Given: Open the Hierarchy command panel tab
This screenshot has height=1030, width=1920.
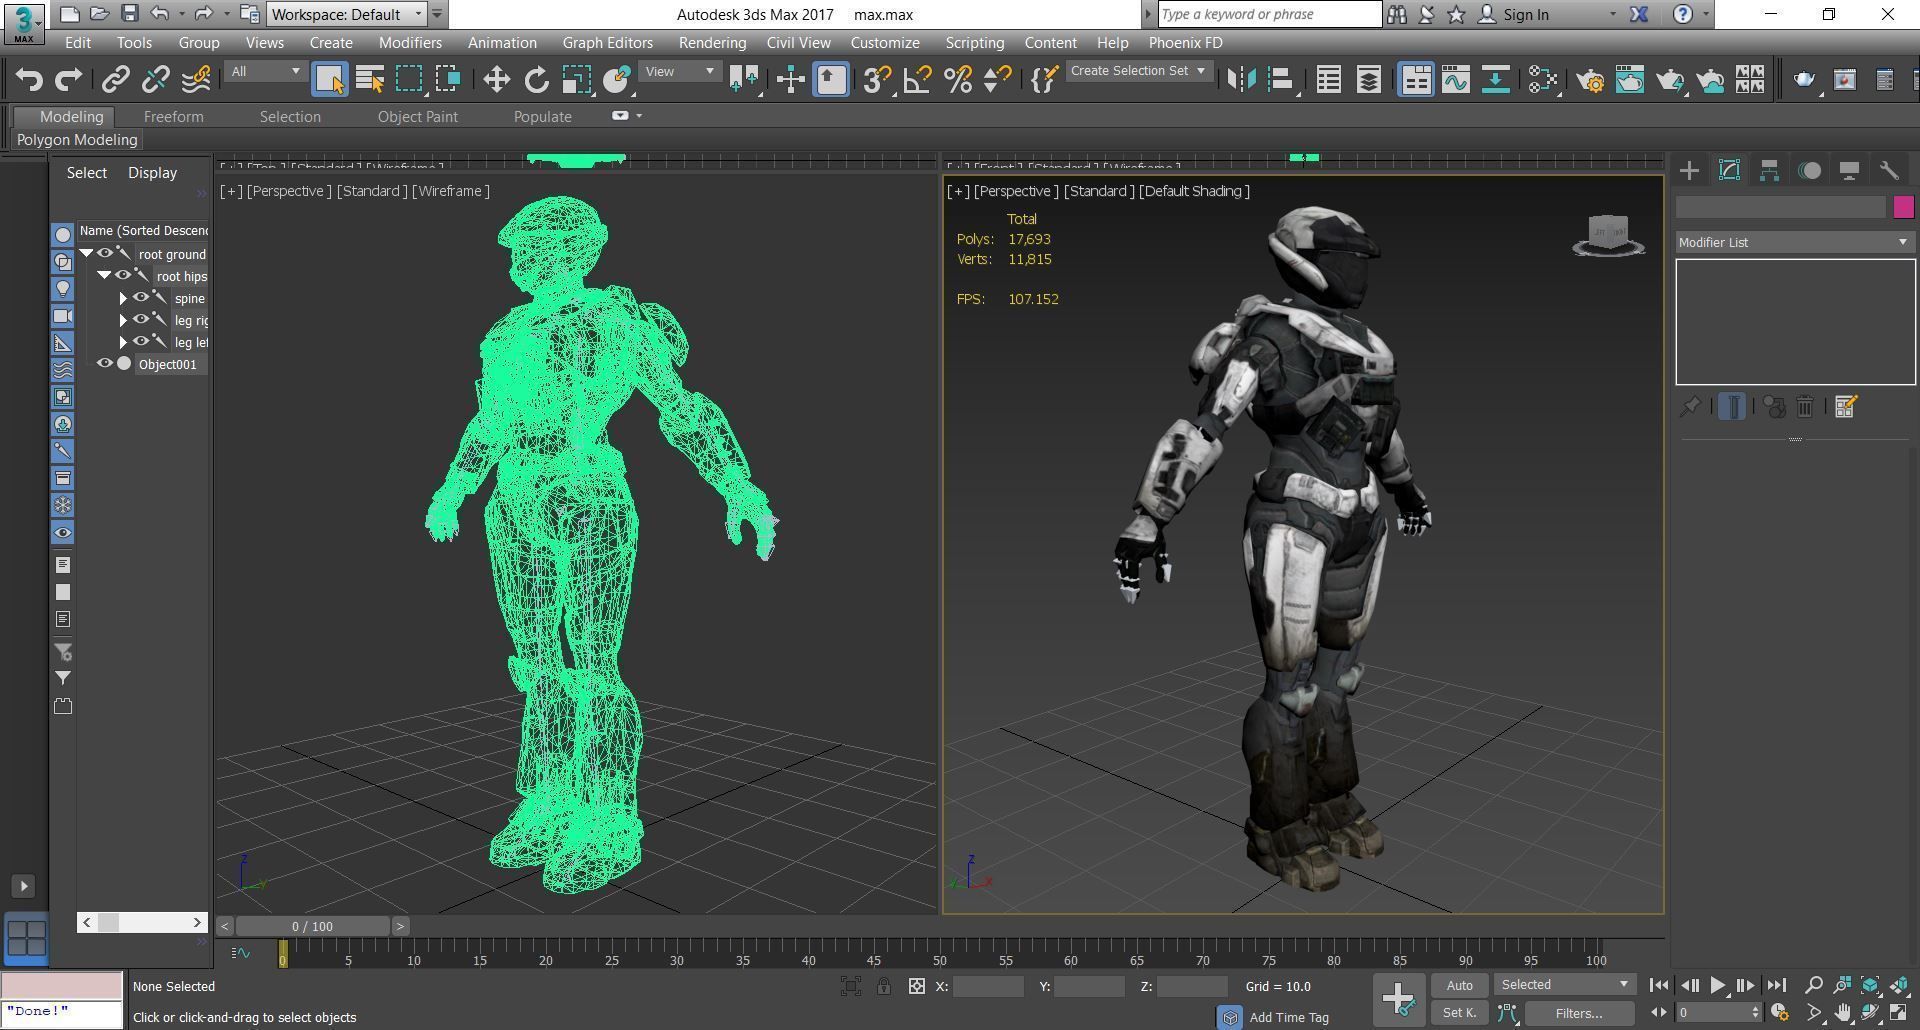Looking at the screenshot, I should [1769, 171].
